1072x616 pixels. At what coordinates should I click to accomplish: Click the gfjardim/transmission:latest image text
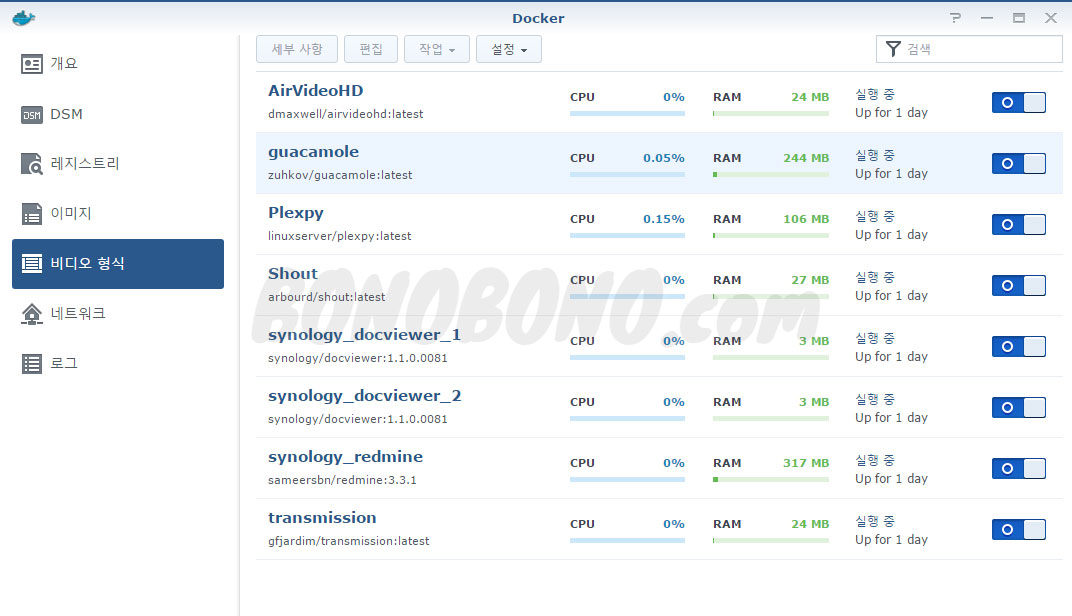tap(349, 541)
